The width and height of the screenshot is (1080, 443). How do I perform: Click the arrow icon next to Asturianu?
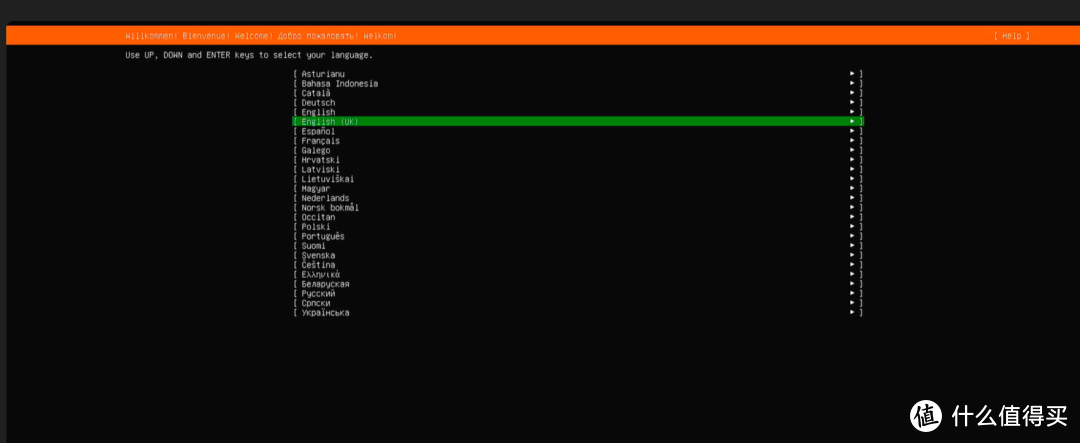(853, 74)
